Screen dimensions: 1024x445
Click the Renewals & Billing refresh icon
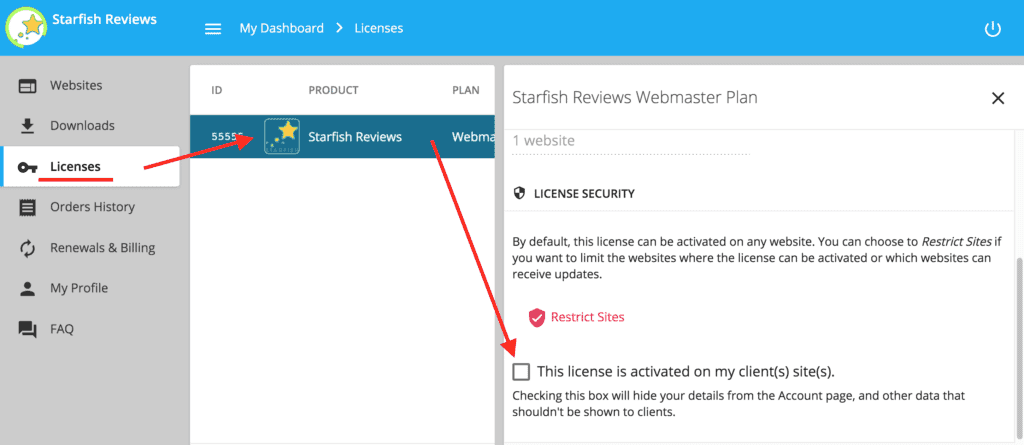[27, 248]
